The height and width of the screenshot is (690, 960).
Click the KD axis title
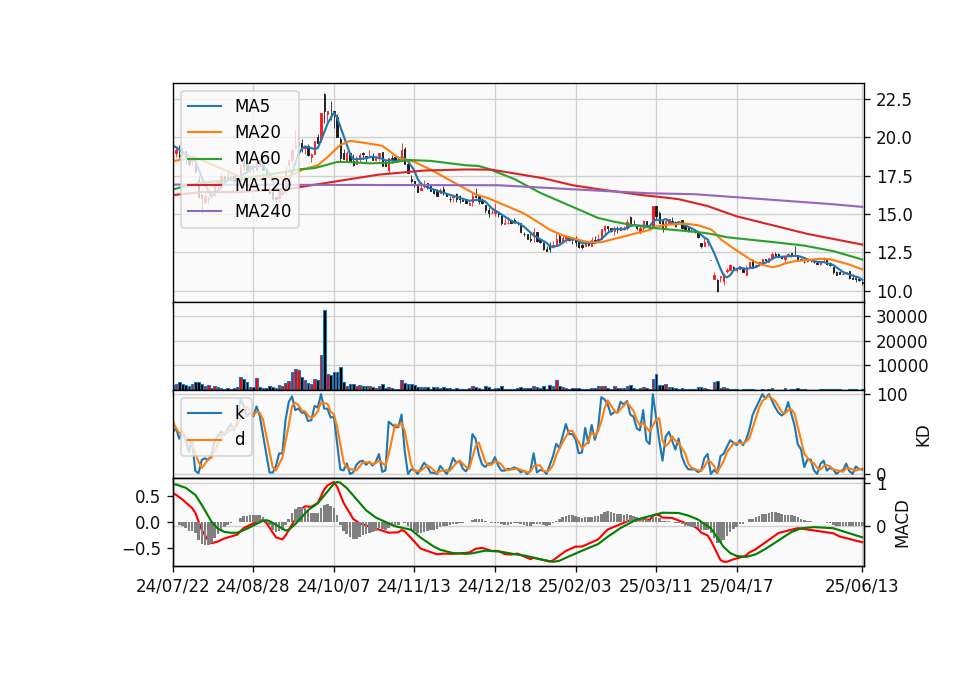pos(923,436)
